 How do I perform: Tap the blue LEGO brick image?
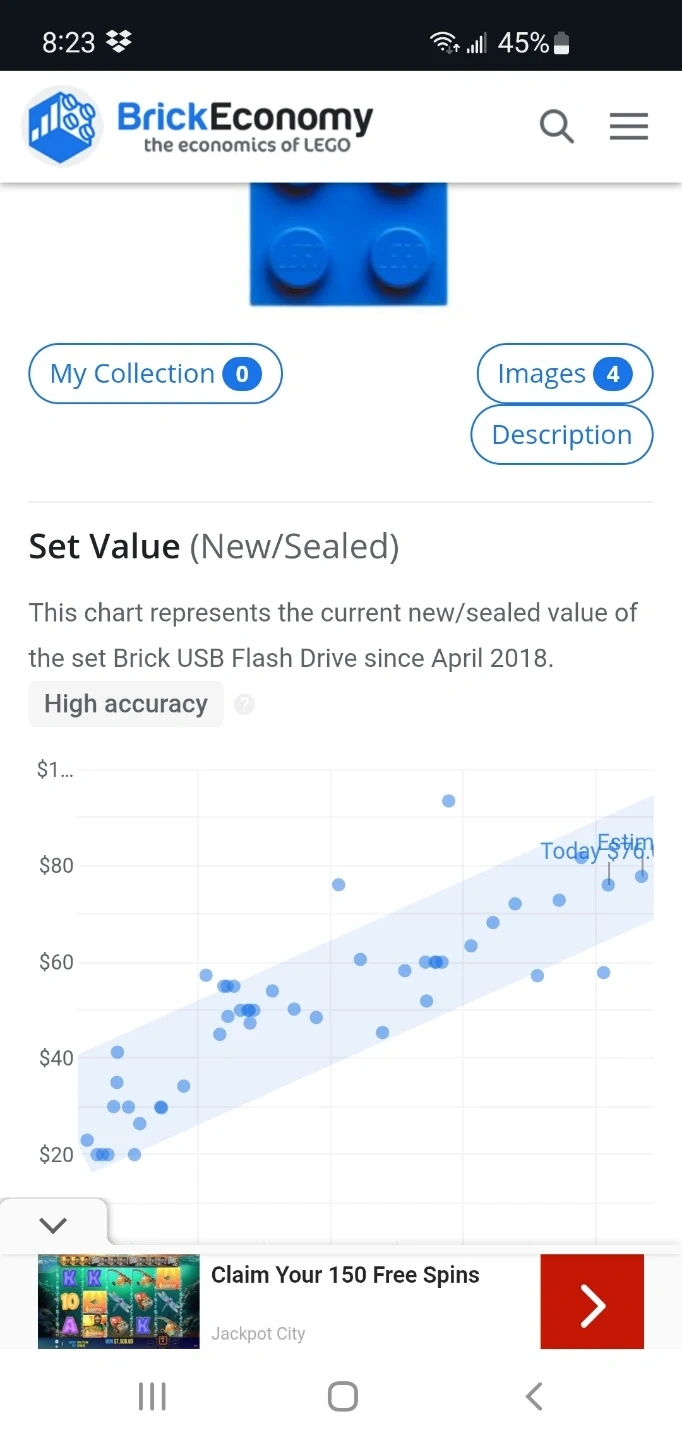coord(348,243)
